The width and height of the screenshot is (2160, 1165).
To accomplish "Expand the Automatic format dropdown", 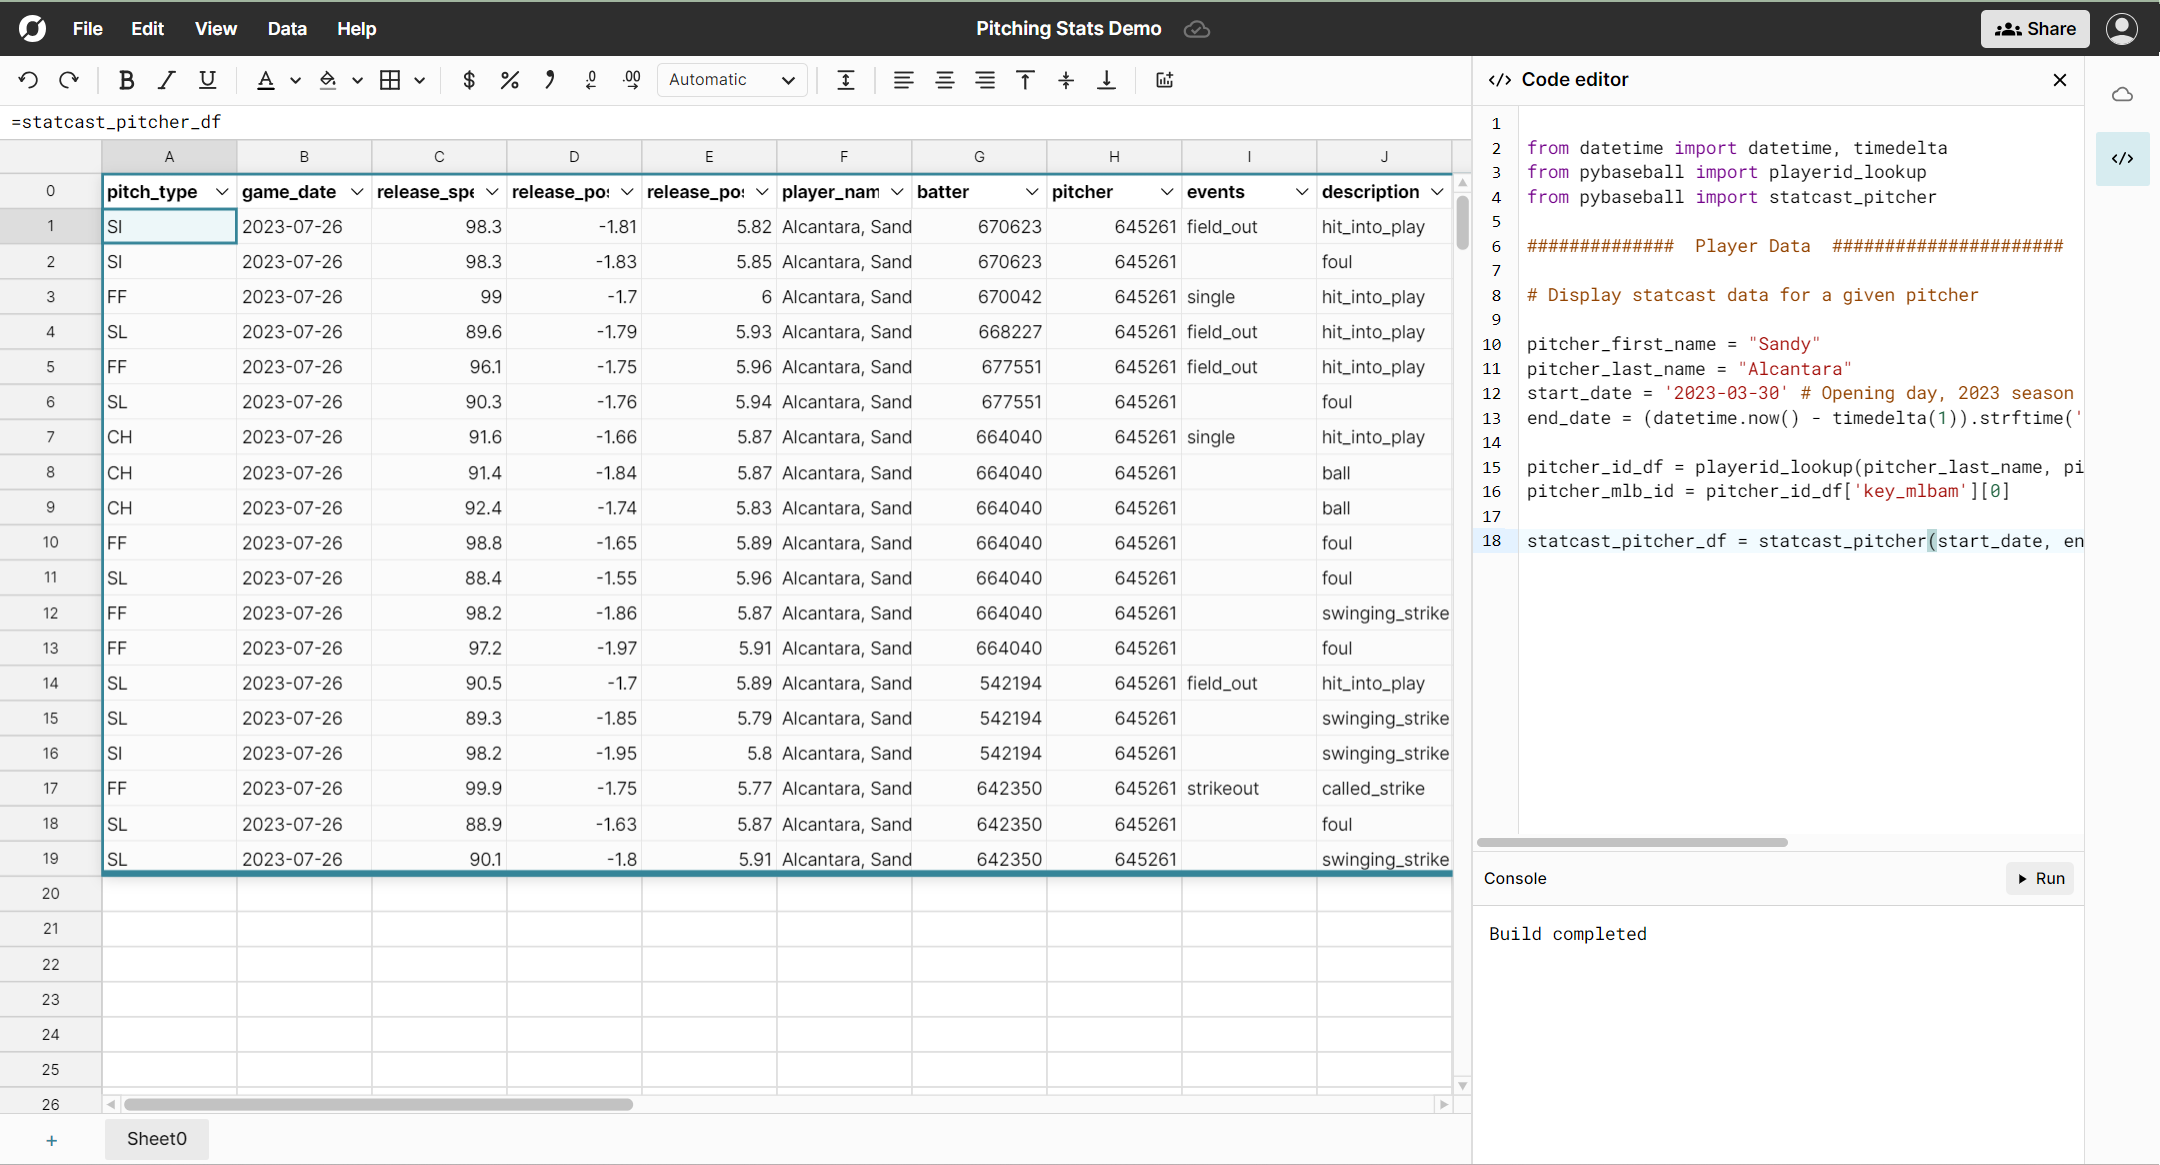I will coord(732,80).
